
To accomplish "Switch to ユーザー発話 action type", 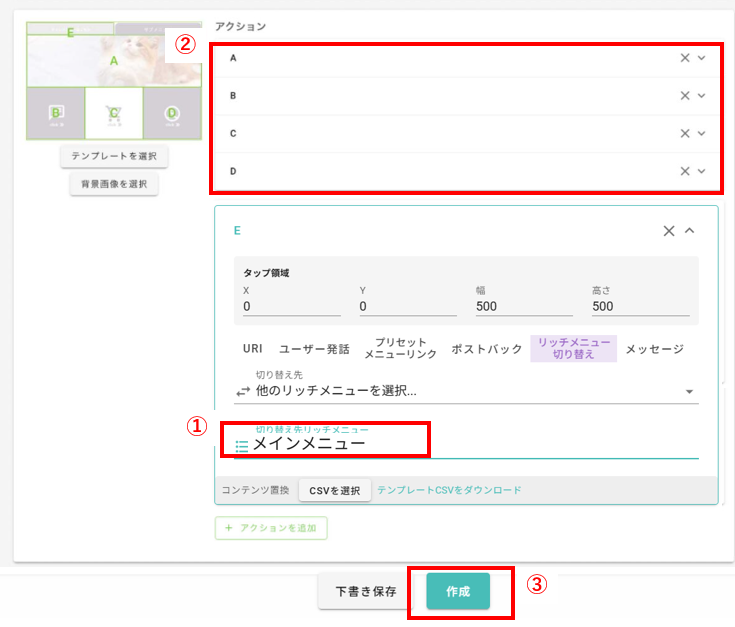I will click(314, 349).
